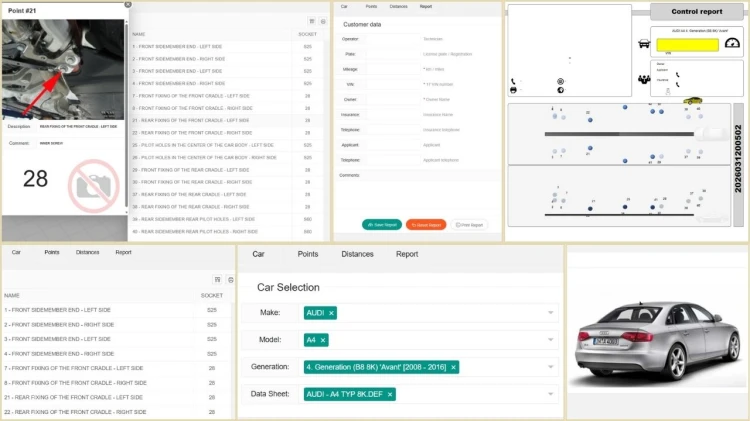The image size is (750, 421).
Task: Click the Print Report button
Action: [469, 225]
